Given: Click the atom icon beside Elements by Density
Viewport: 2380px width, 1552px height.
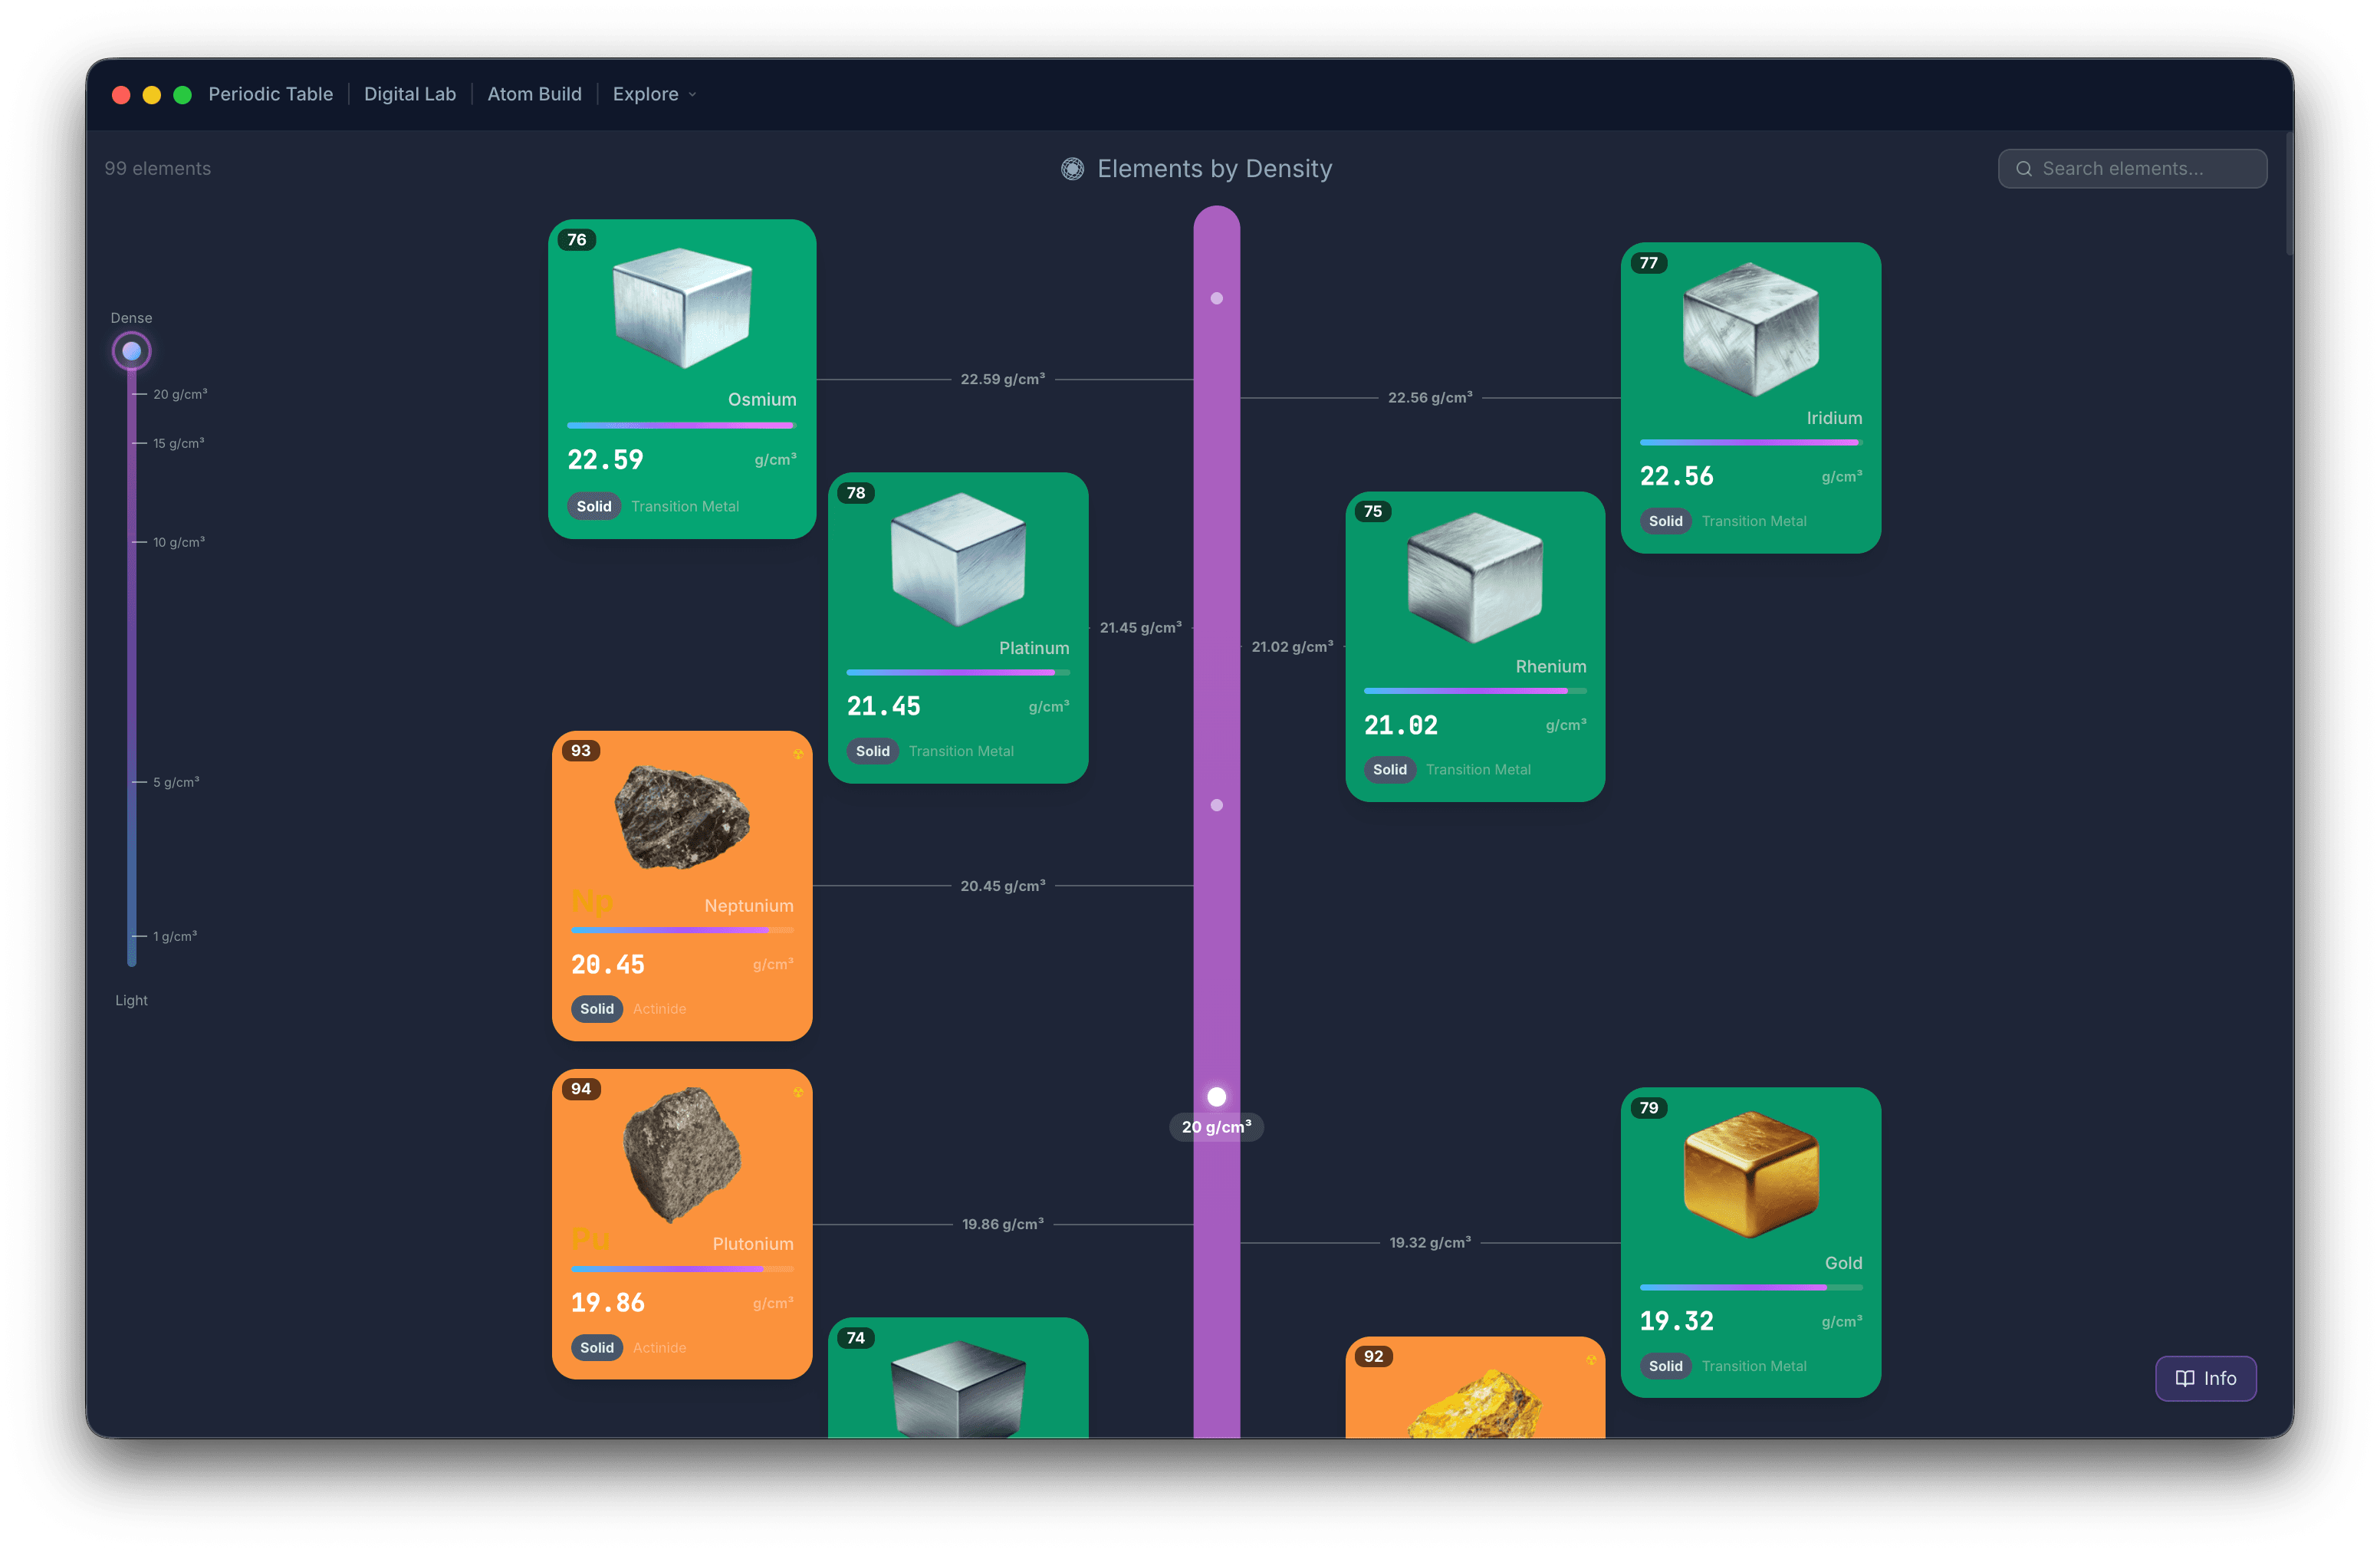Looking at the screenshot, I should pos(1072,169).
